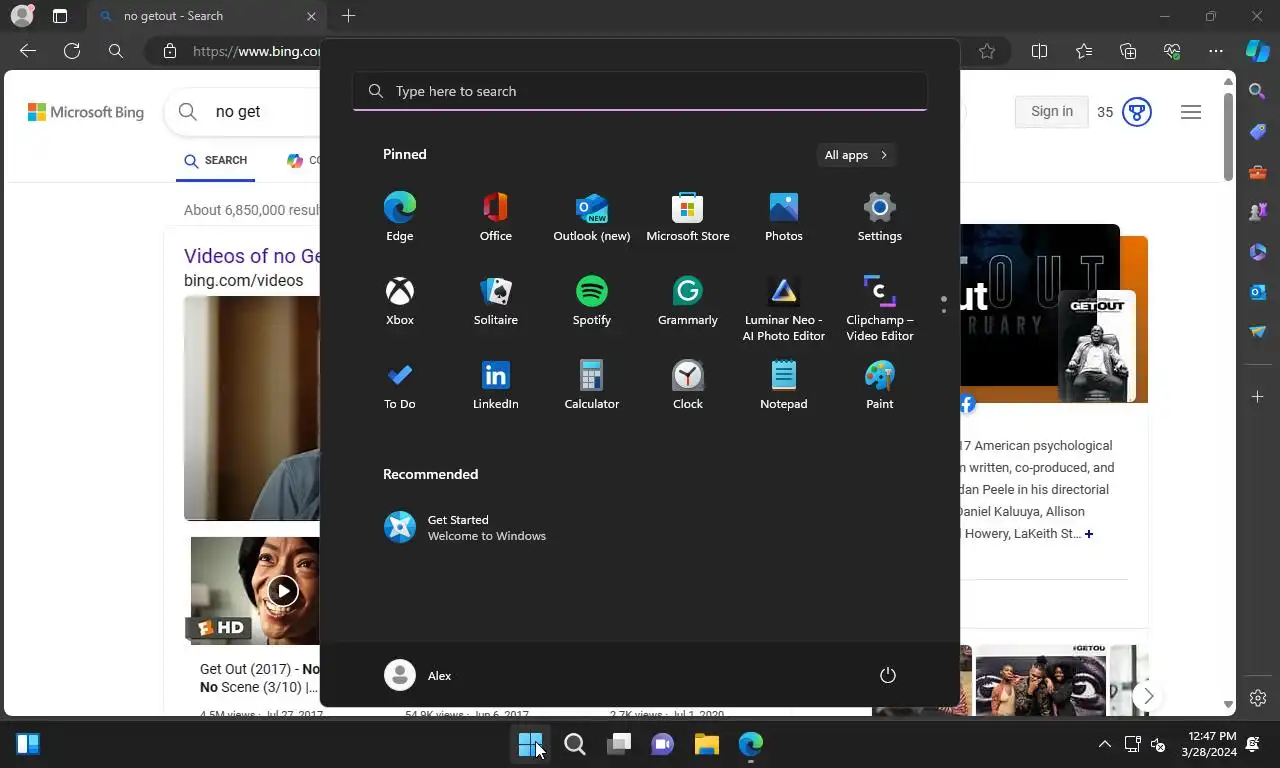The height and width of the screenshot is (768, 1280).
Task: Focus the Type here to search field
Action: [x=640, y=91]
